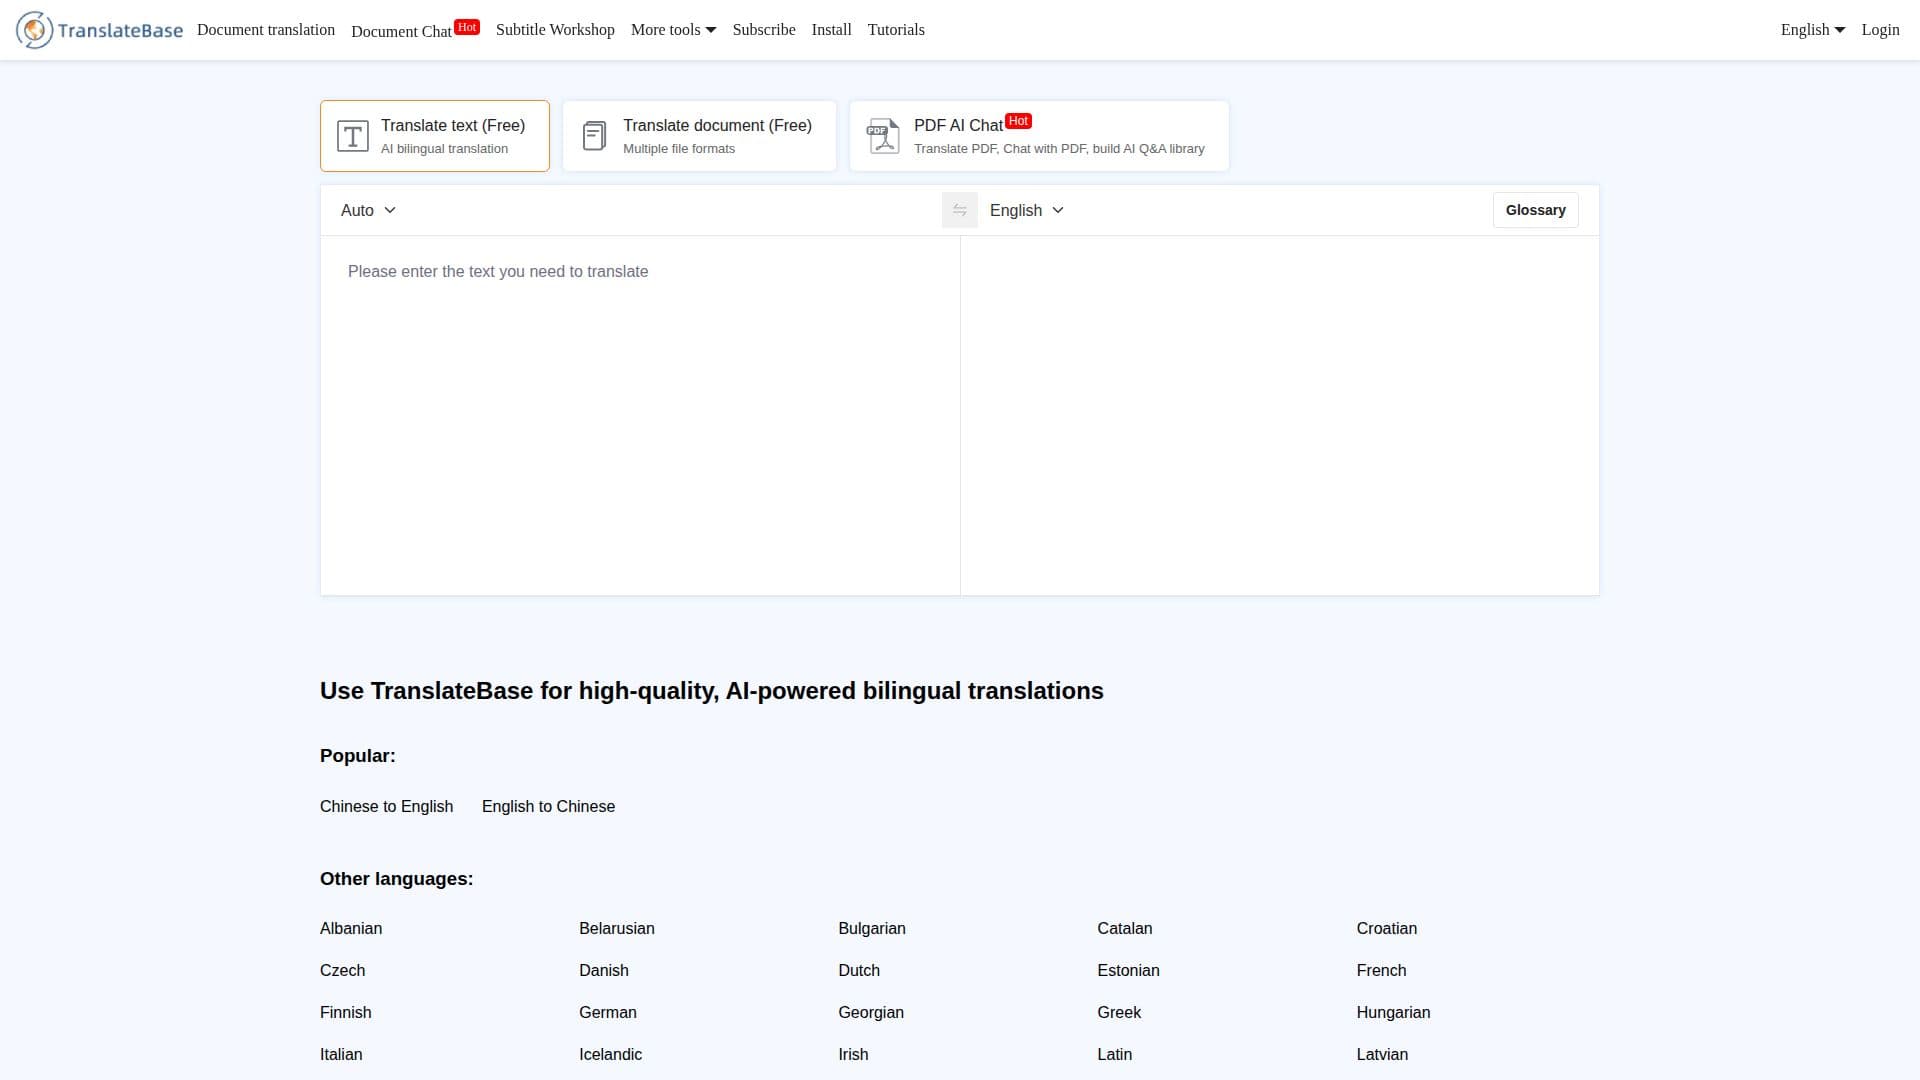Click the Login link
This screenshot has width=1920, height=1080.
(x=1880, y=30)
